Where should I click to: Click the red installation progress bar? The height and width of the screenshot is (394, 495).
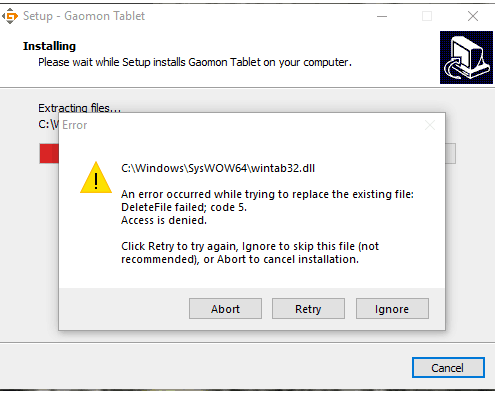coord(49,153)
